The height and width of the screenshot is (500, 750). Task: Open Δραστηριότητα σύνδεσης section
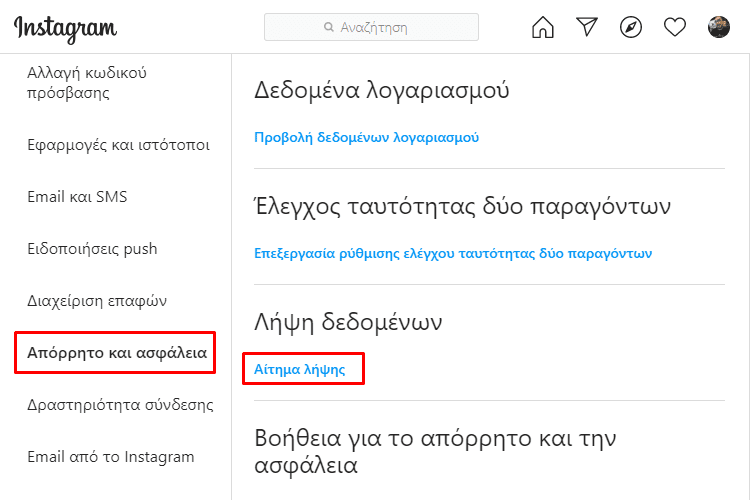(121, 405)
